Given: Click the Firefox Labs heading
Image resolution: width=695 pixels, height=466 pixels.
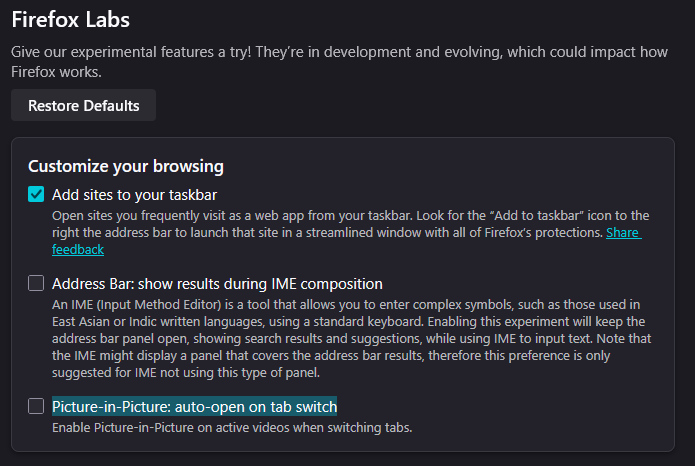Looking at the screenshot, I should [x=70, y=19].
